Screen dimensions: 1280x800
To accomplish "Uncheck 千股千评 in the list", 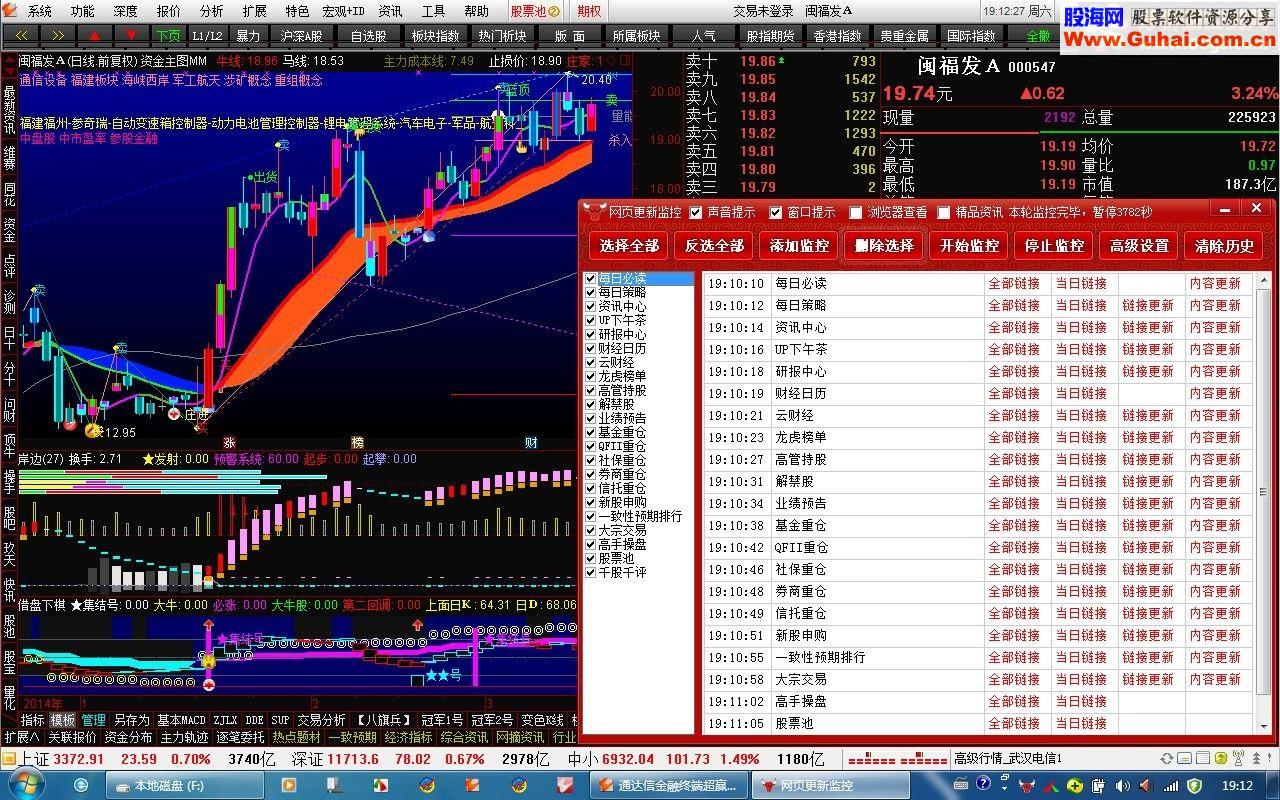I will 591,573.
